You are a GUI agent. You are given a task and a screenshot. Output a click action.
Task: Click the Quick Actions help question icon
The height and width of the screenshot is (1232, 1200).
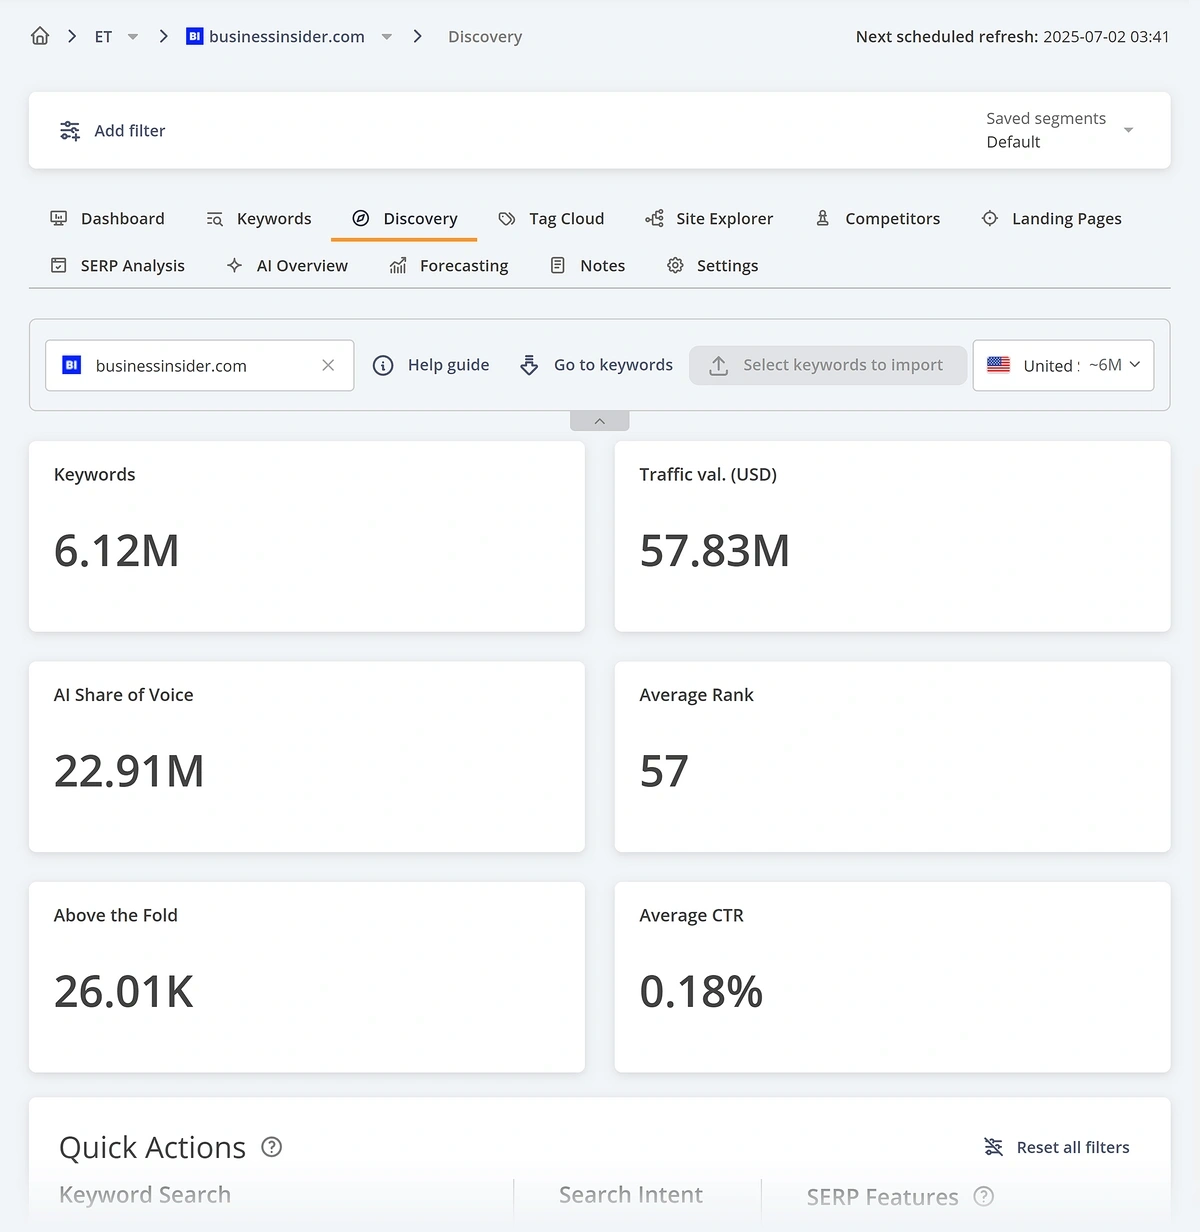click(x=272, y=1147)
